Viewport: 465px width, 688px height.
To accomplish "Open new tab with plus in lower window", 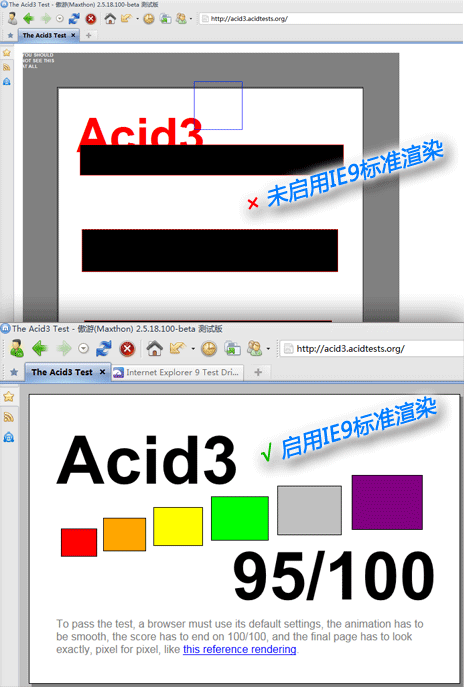I will 258,372.
